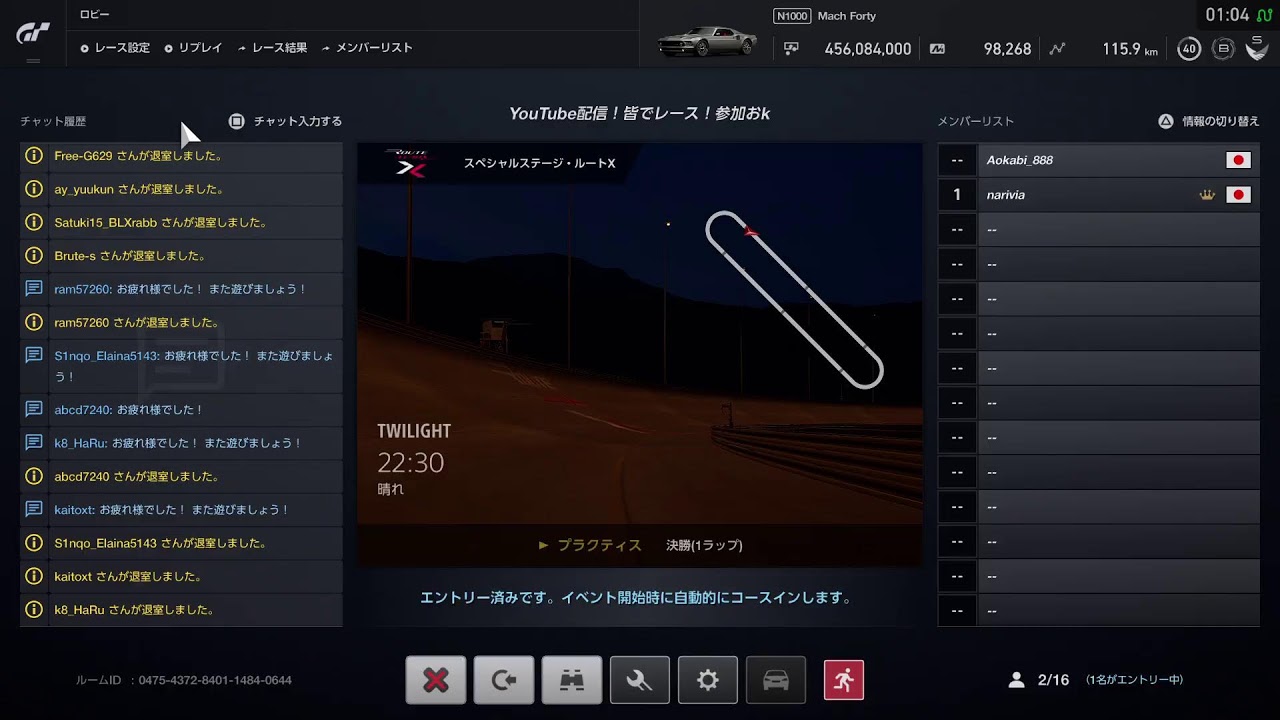Click the GT logo in top left

click(x=33, y=34)
